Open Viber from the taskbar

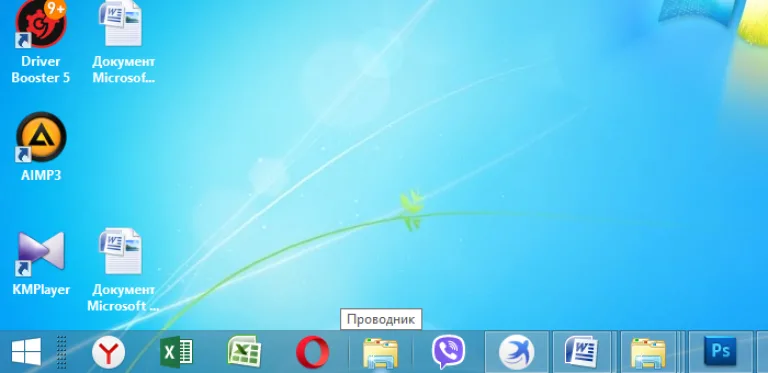pos(449,352)
